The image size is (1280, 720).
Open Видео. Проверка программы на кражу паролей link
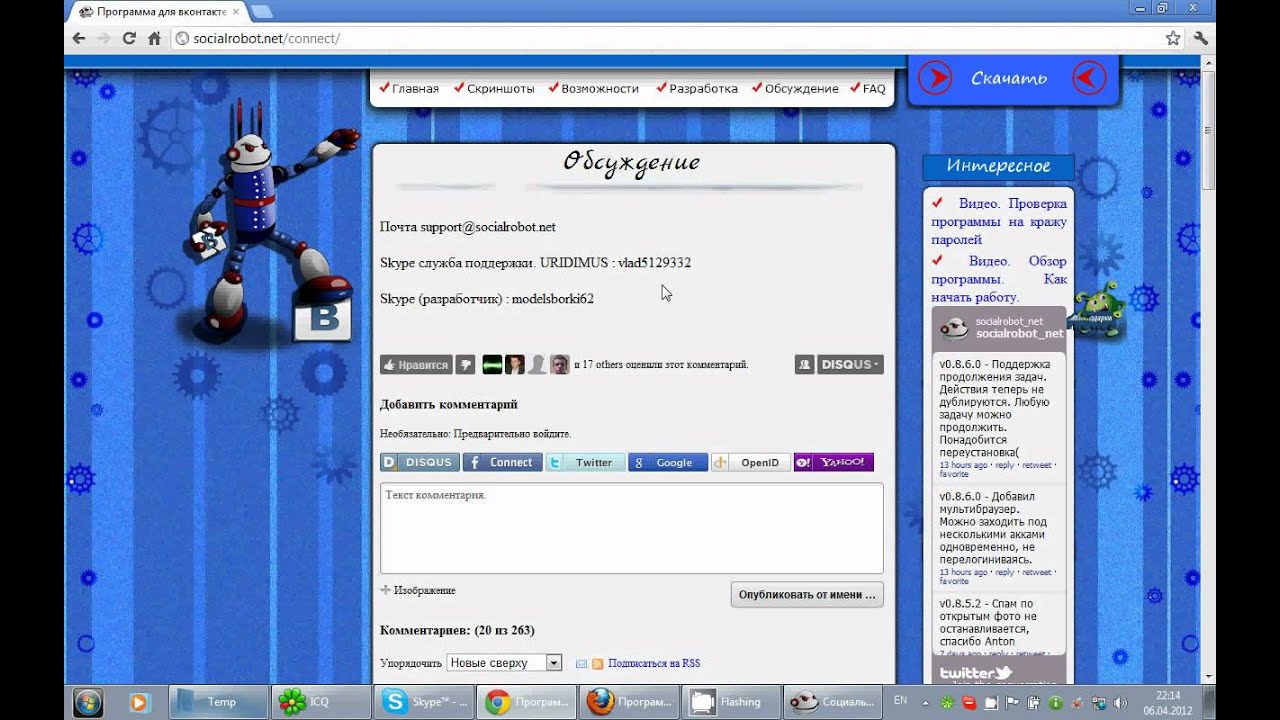point(999,221)
